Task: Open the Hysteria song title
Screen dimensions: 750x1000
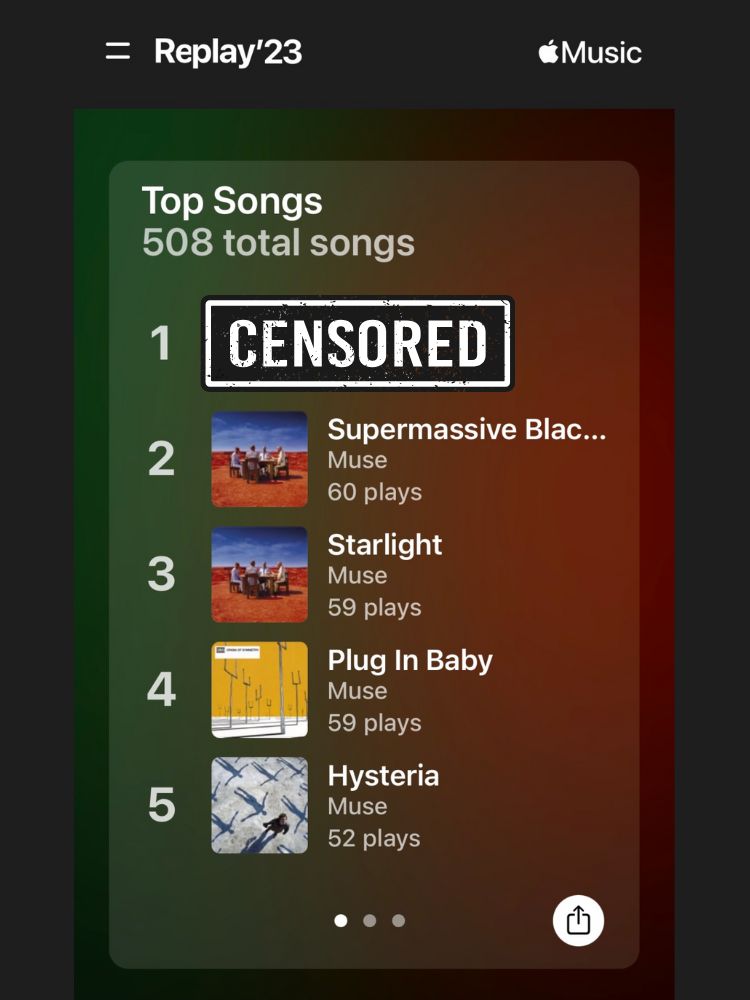Action: pos(383,776)
